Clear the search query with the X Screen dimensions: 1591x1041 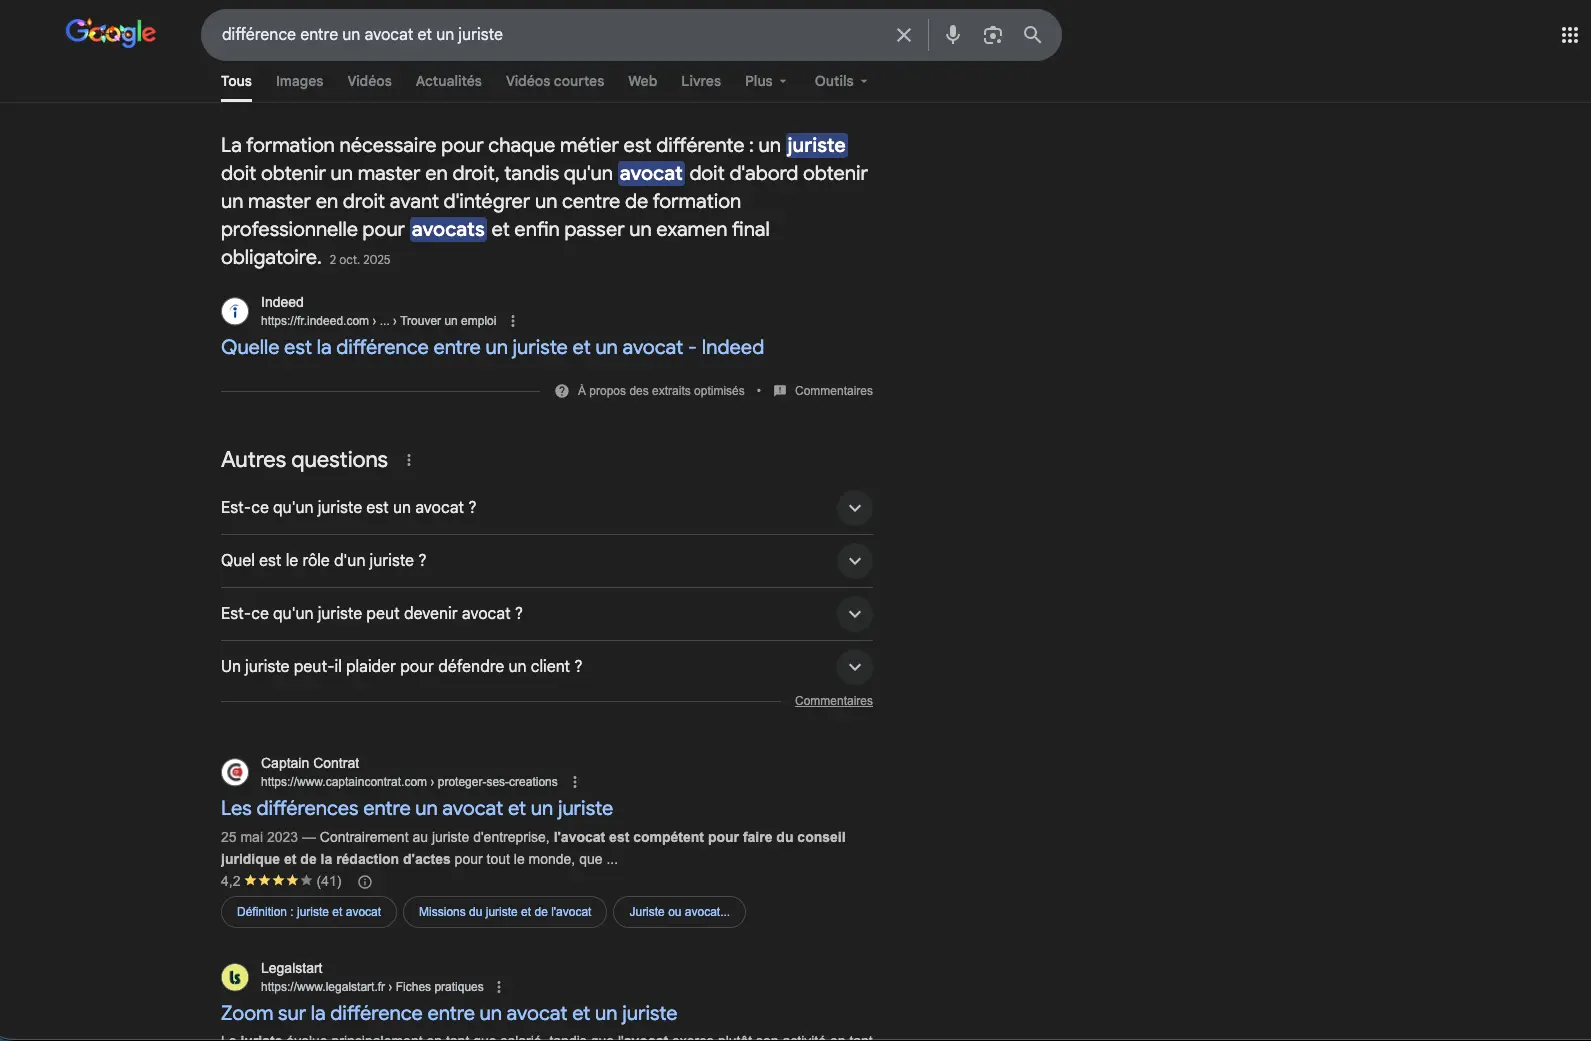click(903, 34)
